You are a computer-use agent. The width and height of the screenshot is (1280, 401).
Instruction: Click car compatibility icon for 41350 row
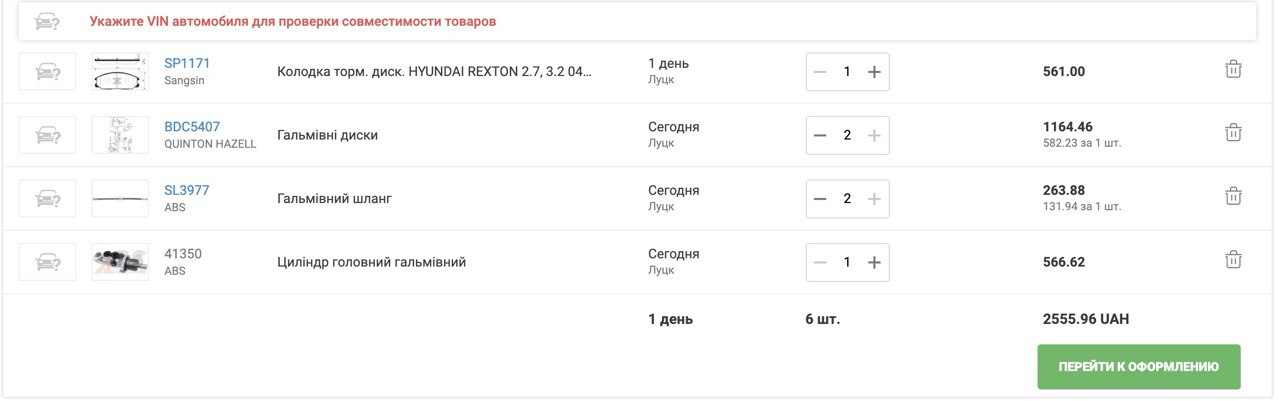tap(48, 262)
